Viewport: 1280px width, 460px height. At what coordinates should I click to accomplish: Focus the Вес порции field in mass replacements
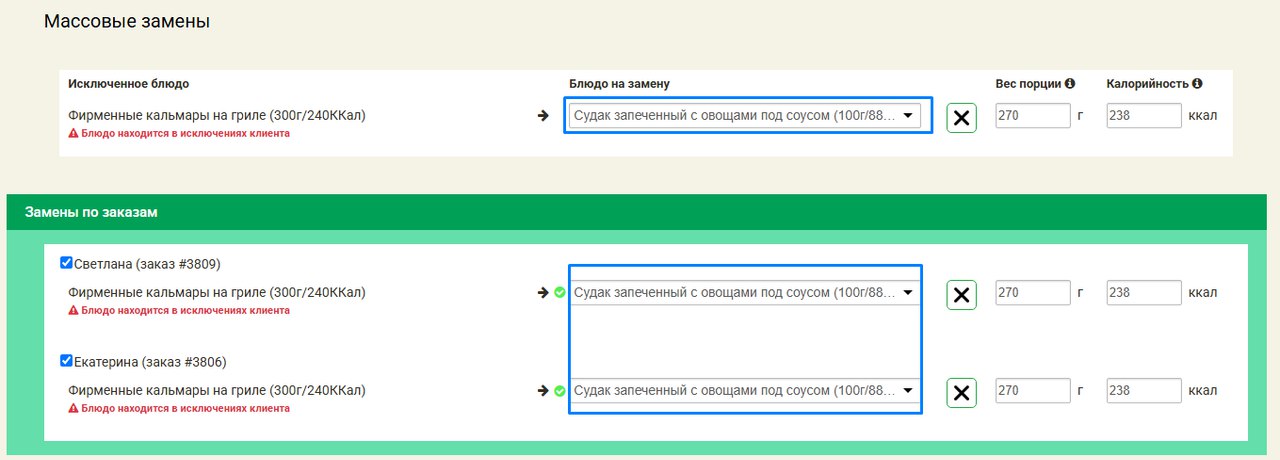[1032, 115]
